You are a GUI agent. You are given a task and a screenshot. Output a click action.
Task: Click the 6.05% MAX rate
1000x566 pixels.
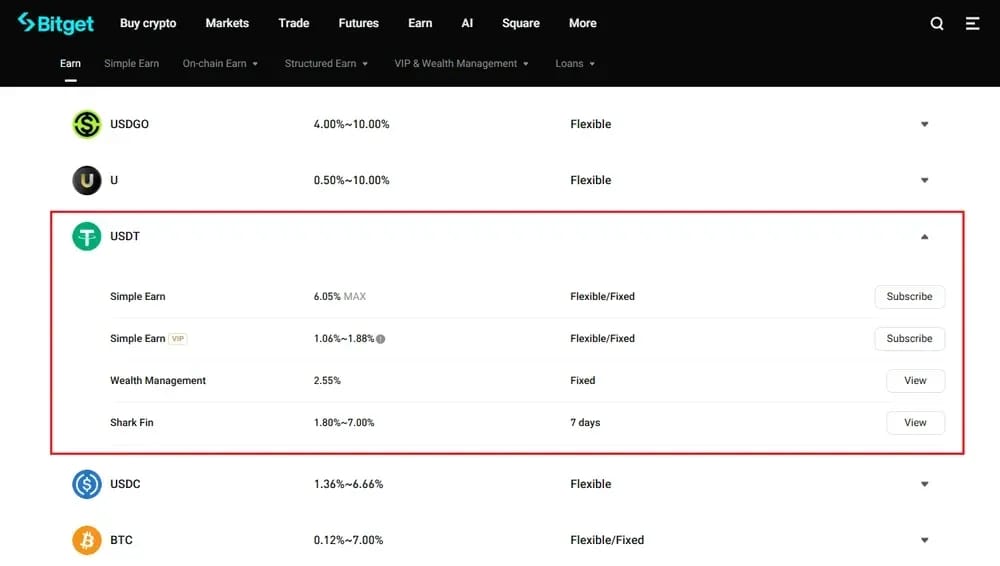point(340,296)
